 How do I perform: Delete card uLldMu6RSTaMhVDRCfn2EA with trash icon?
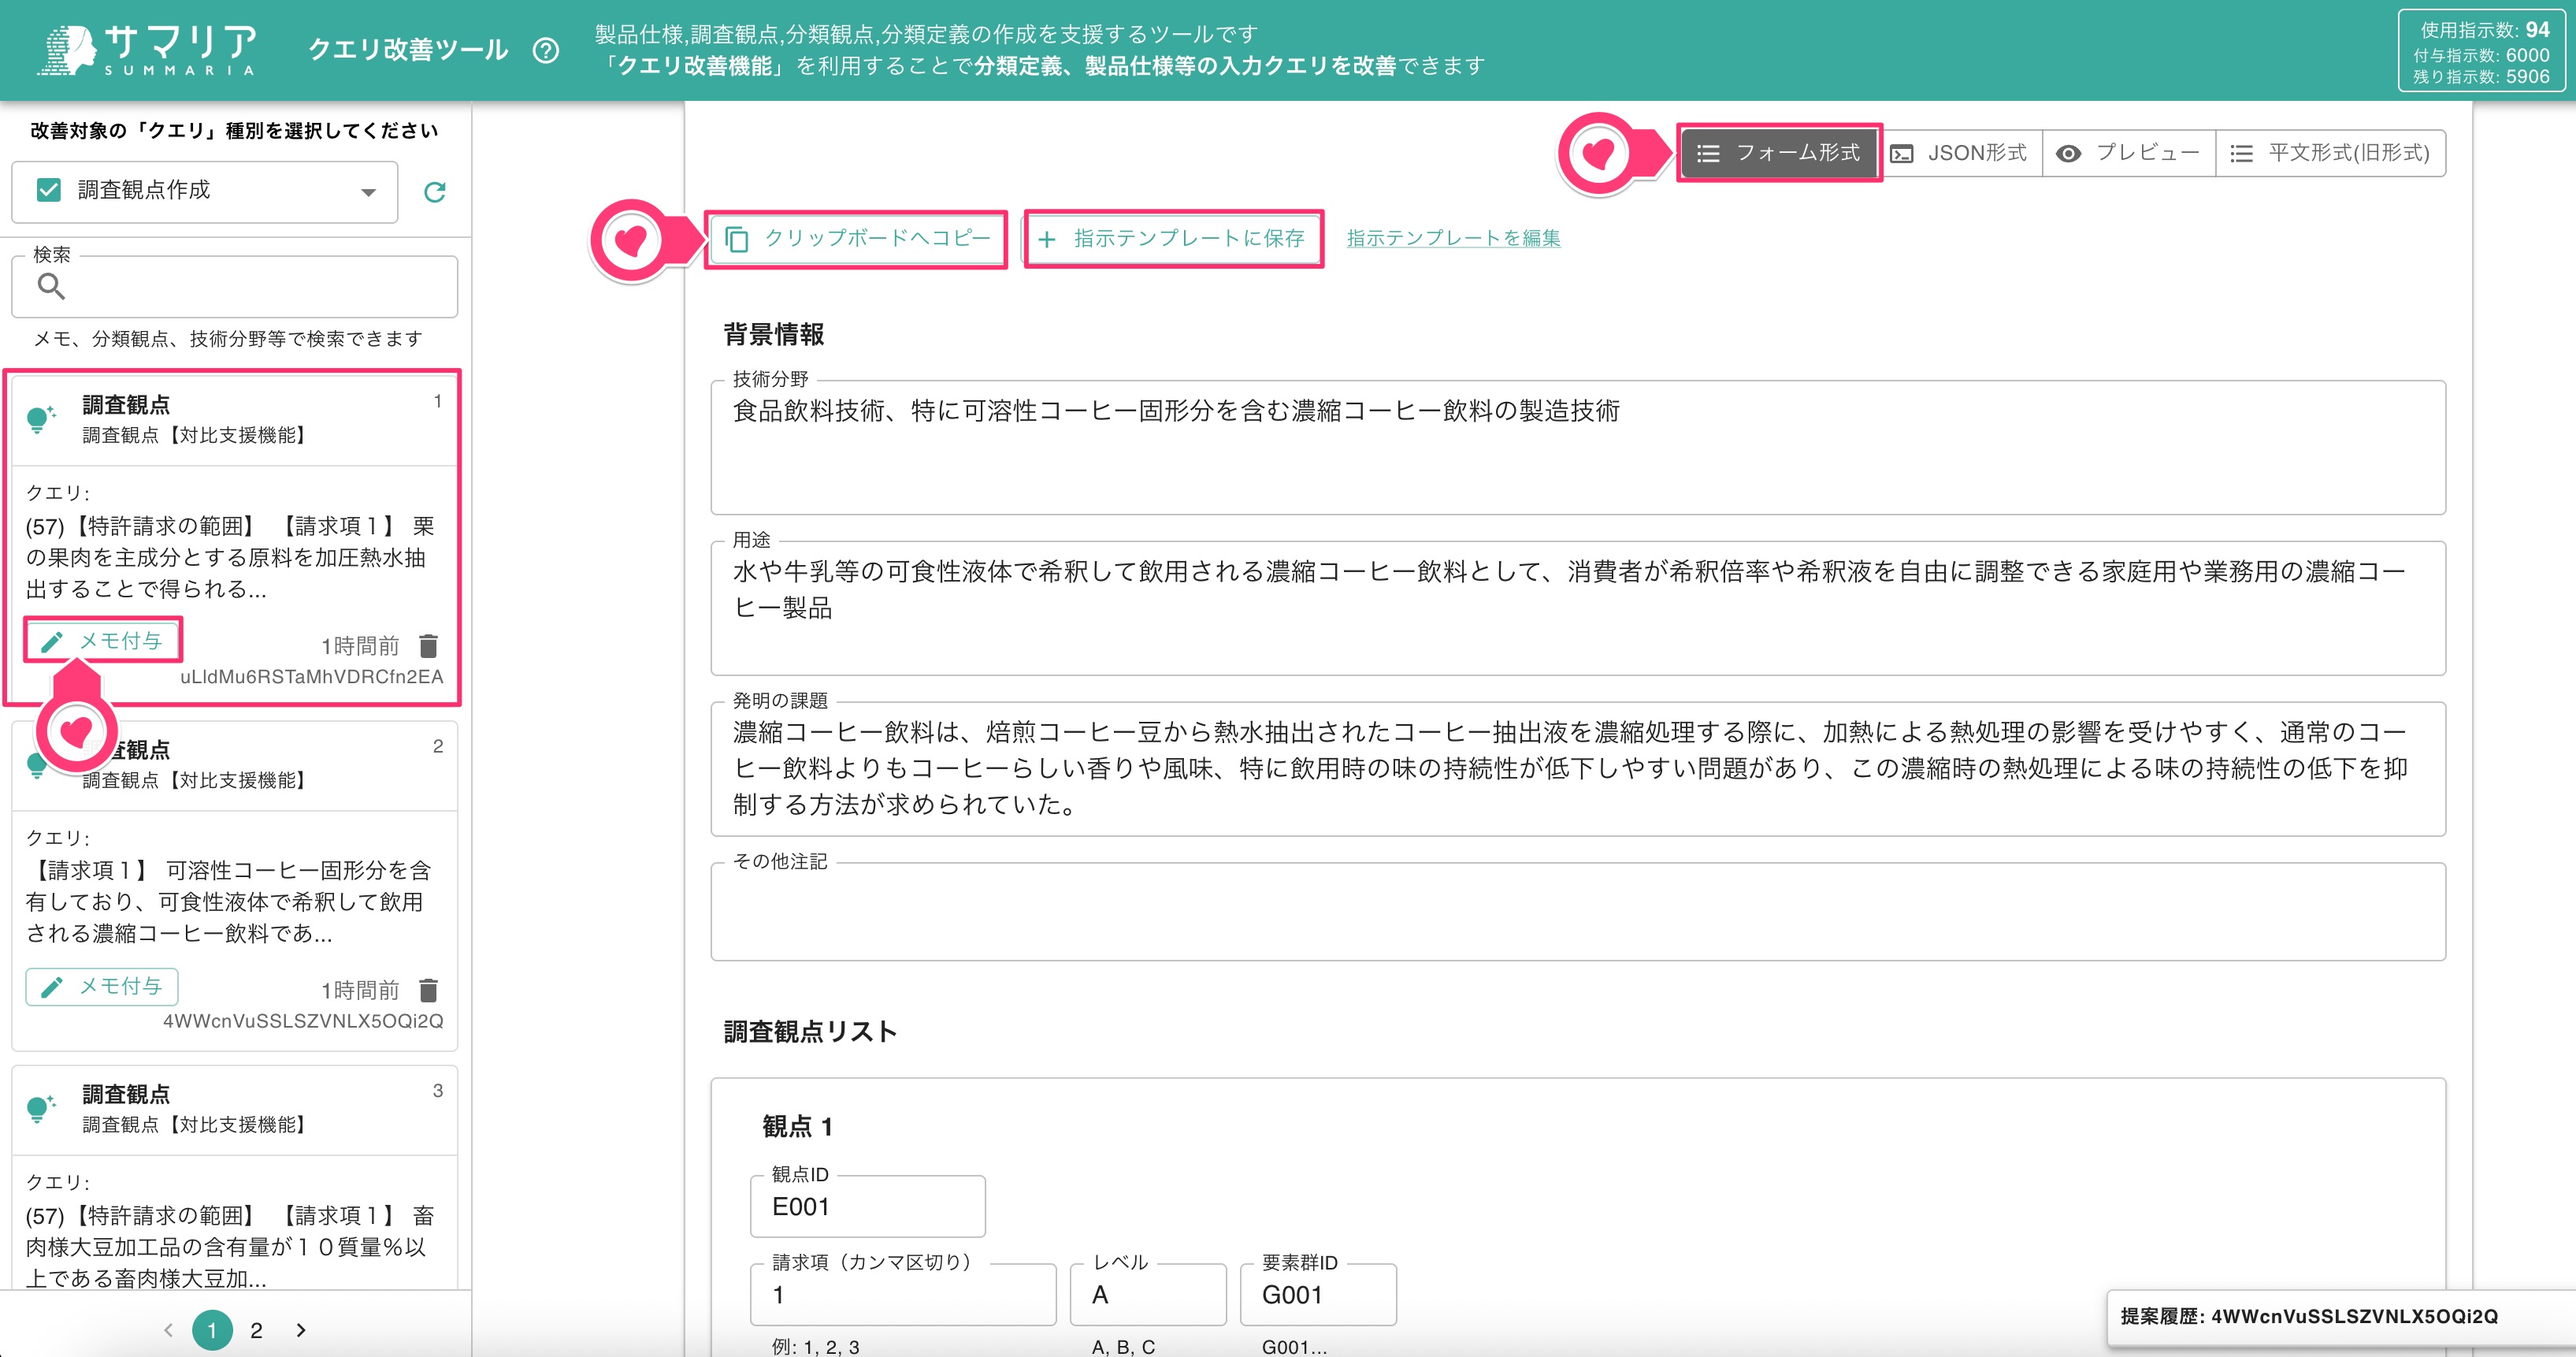pos(428,645)
